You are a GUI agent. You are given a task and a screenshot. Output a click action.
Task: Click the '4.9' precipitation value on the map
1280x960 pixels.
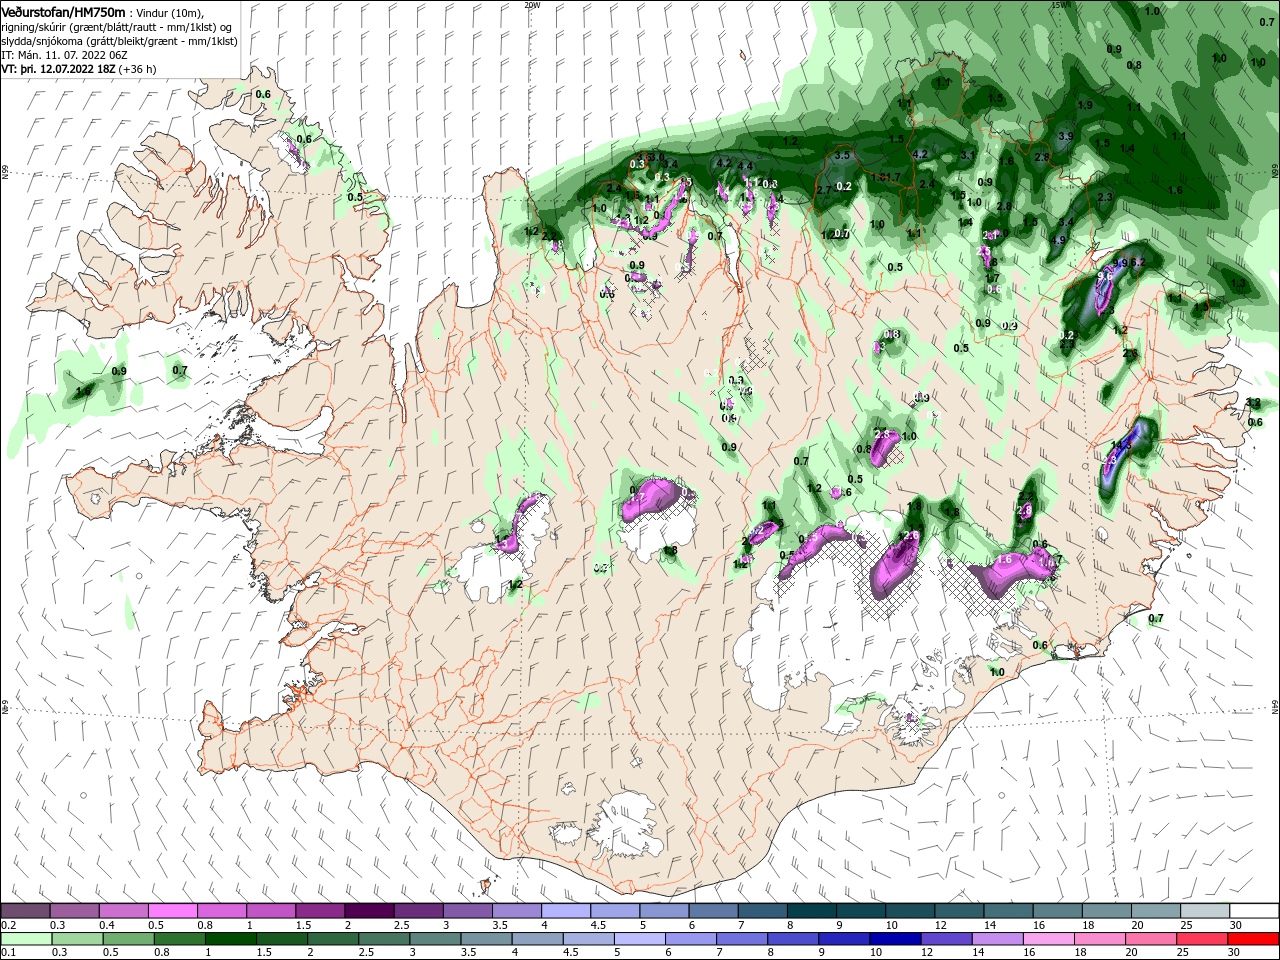(x=1059, y=240)
